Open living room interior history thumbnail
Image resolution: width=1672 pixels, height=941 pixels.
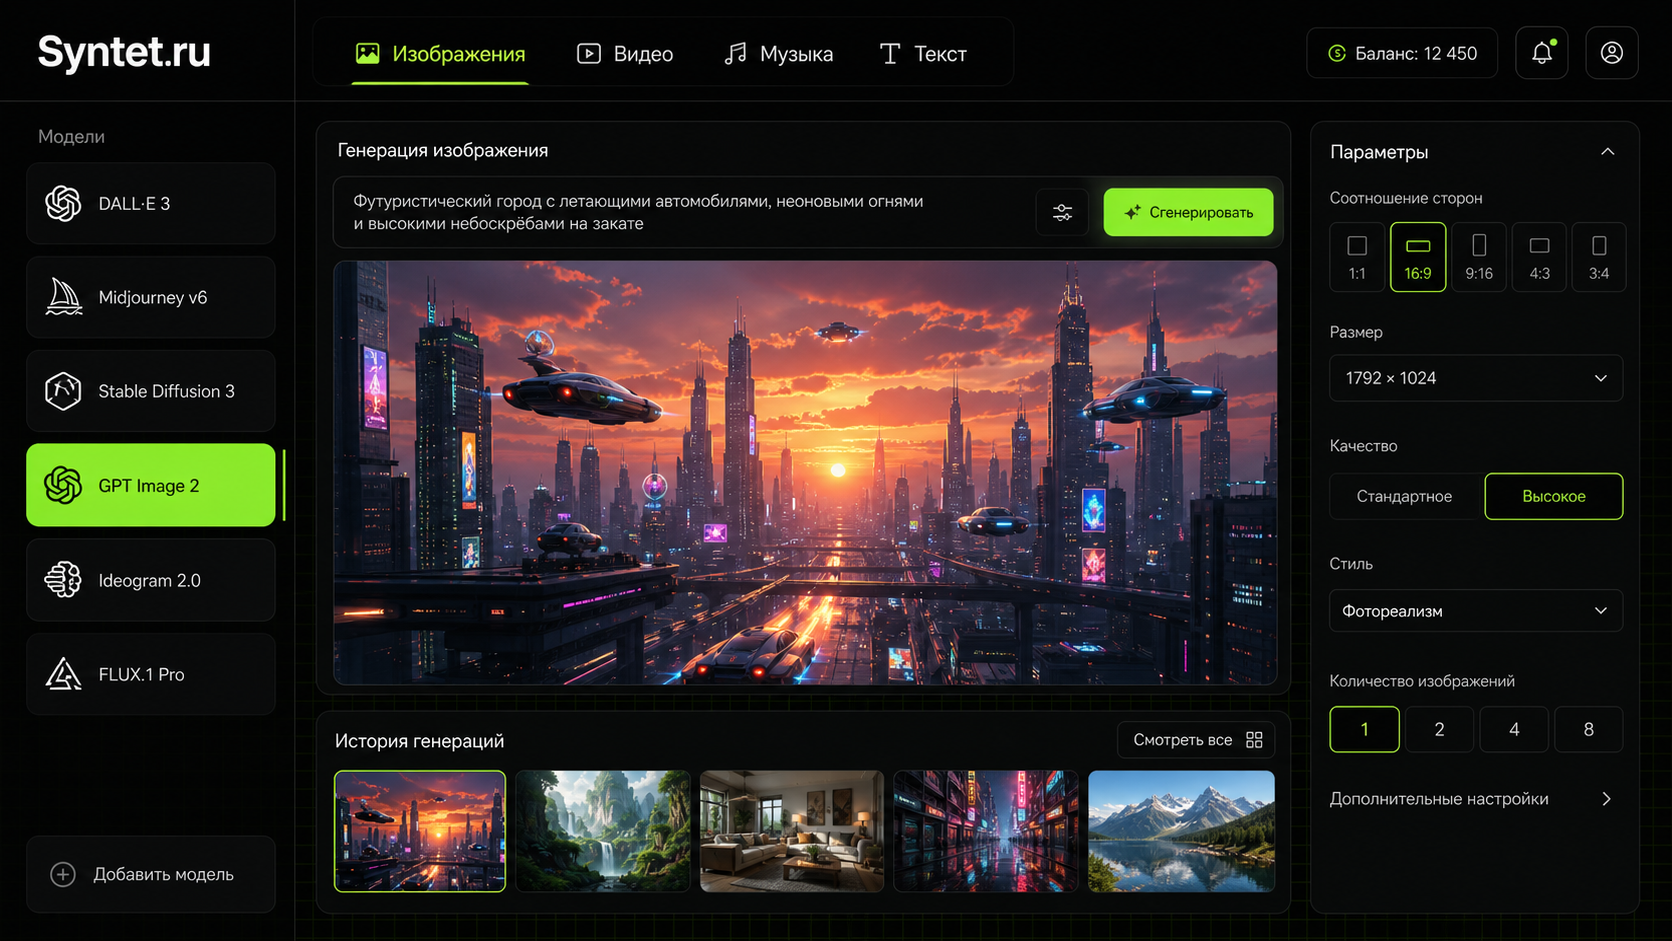pos(792,831)
